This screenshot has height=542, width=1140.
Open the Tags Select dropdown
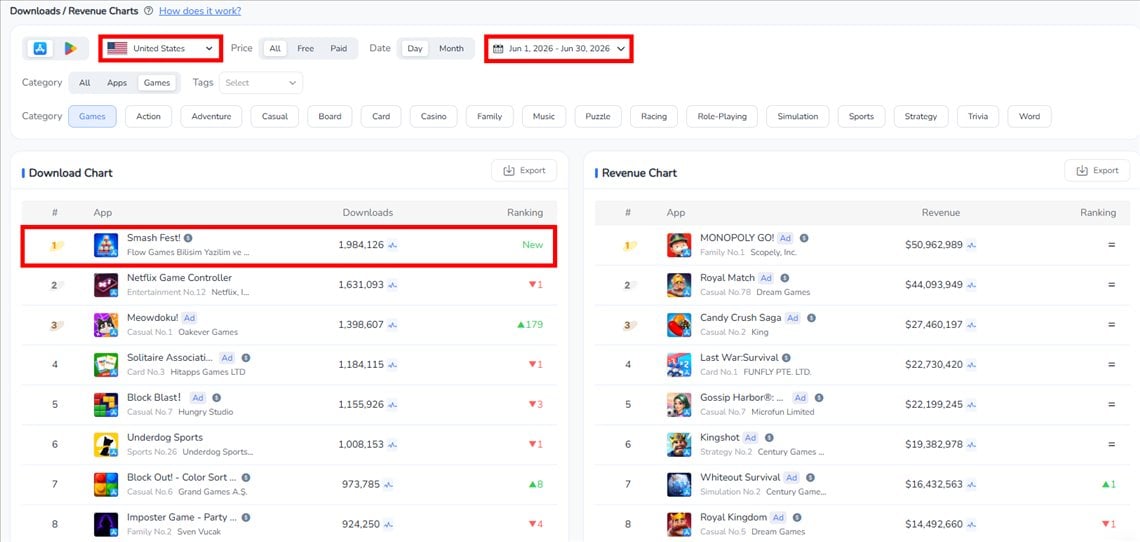pos(261,83)
